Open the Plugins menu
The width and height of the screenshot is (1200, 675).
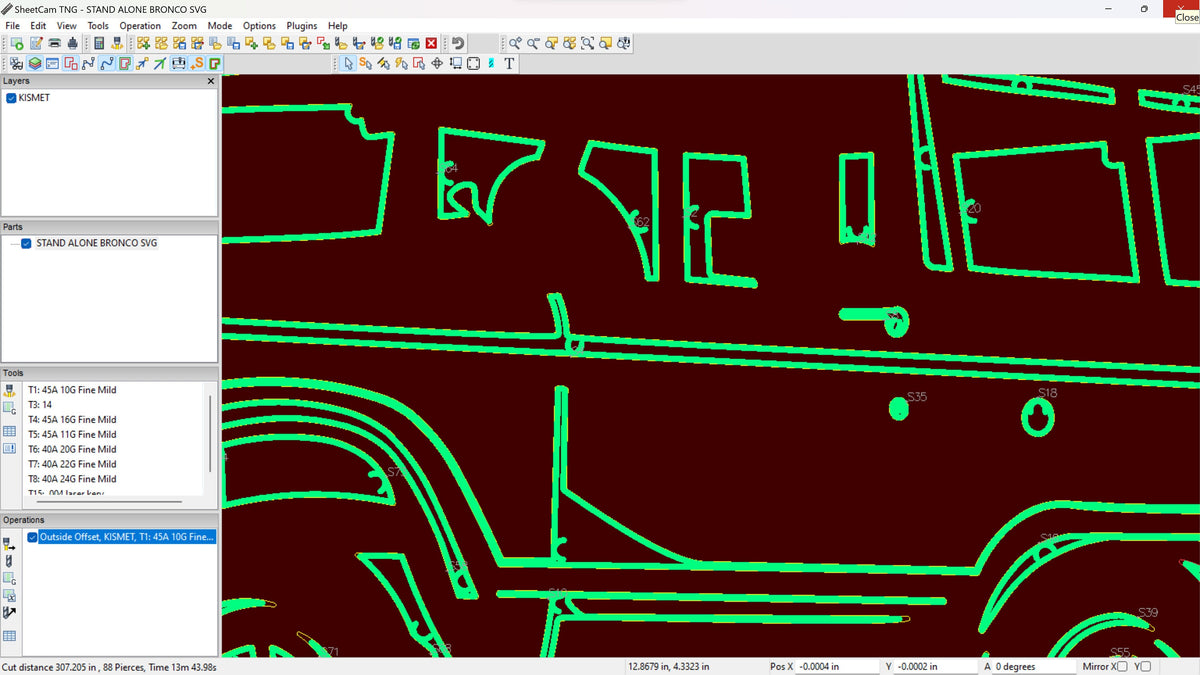coord(302,25)
